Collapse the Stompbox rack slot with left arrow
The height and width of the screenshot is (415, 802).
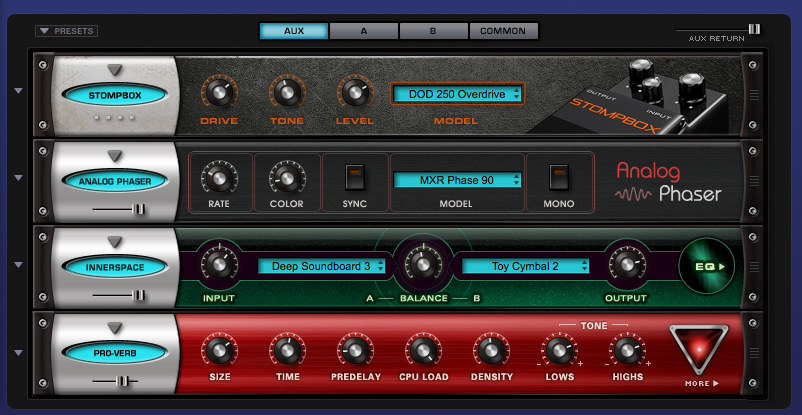(18, 91)
